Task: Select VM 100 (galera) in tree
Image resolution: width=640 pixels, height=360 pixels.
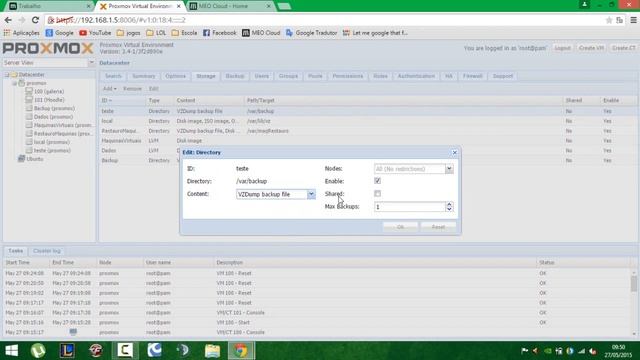Action: pos(49,91)
